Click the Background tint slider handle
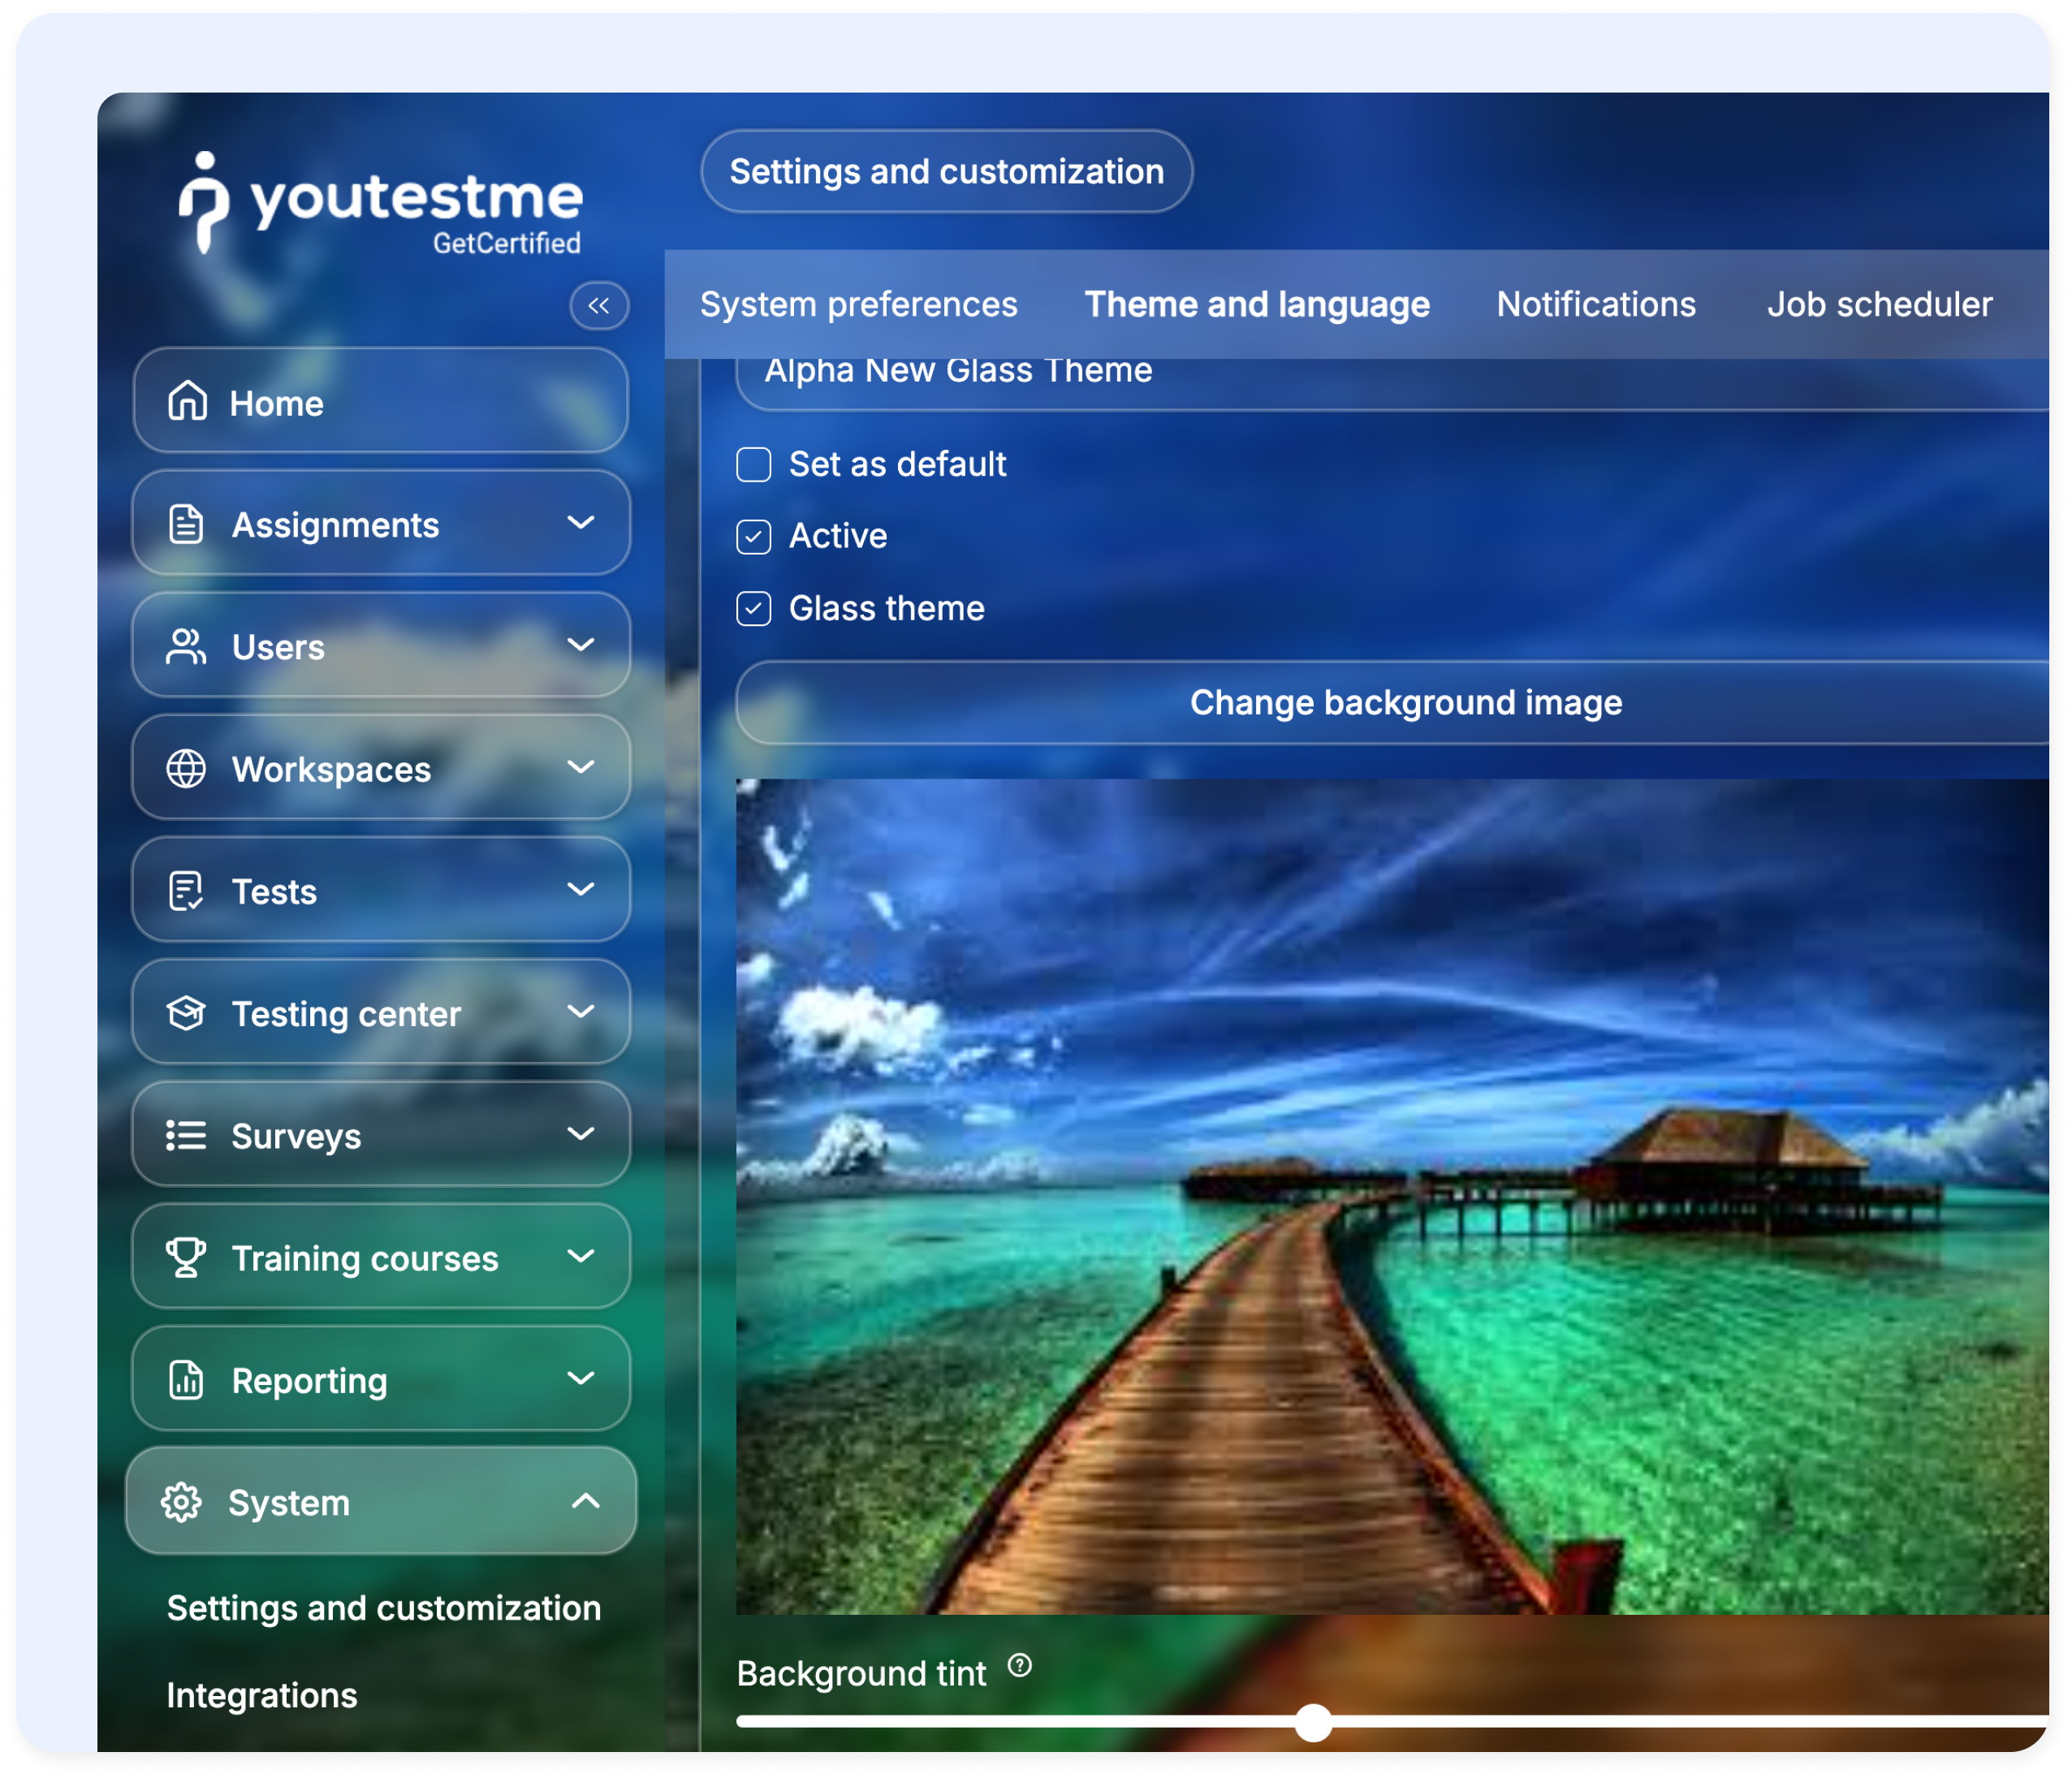2072x1778 pixels. point(1313,1722)
